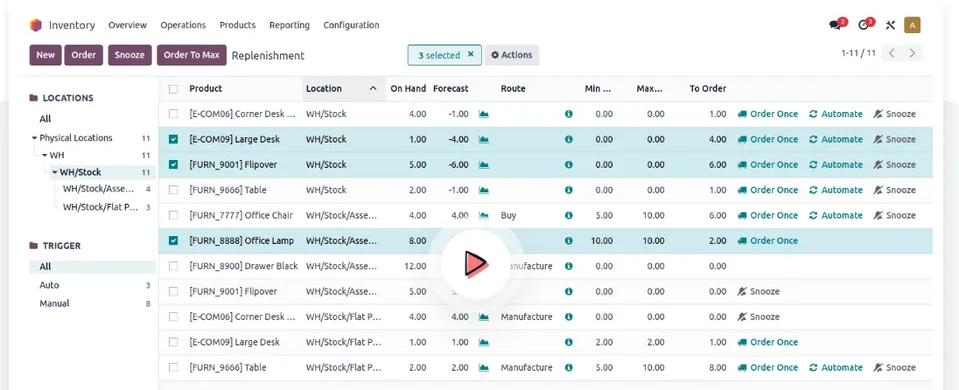Clear selection with the X on 3 selected

coord(470,54)
